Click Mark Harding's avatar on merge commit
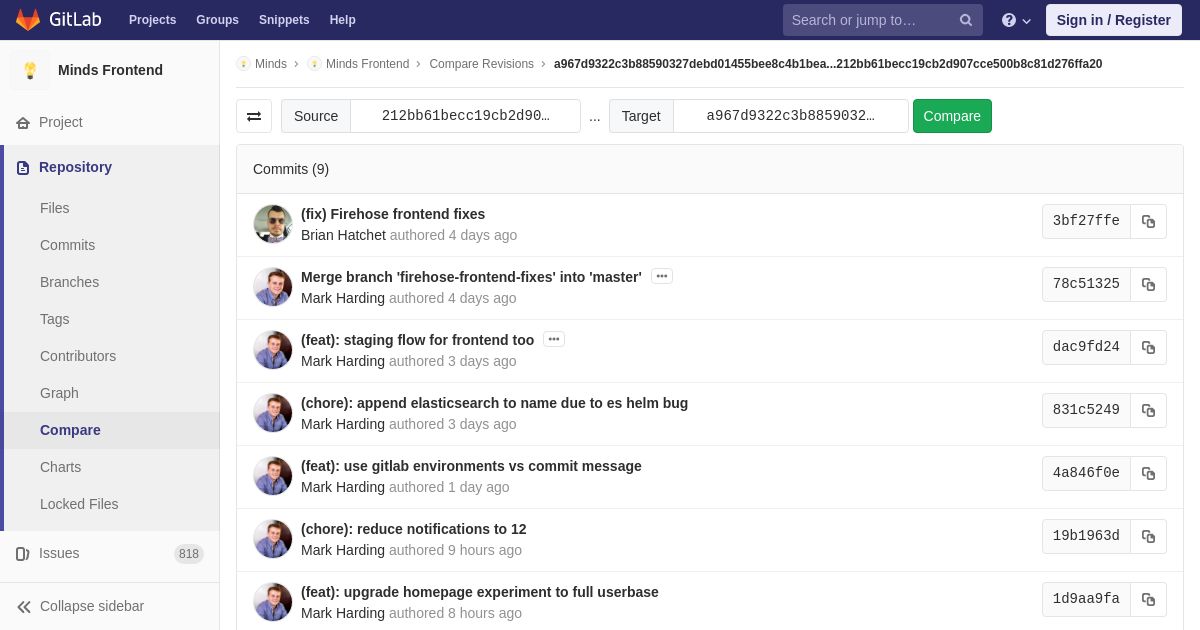 (x=273, y=287)
